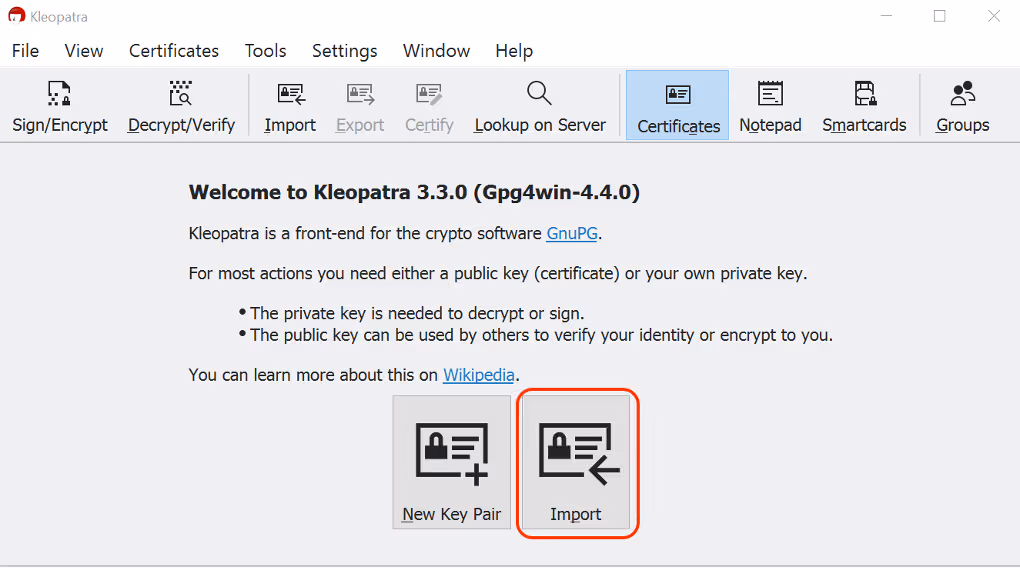
Task: Open the Help menu
Action: 514,51
